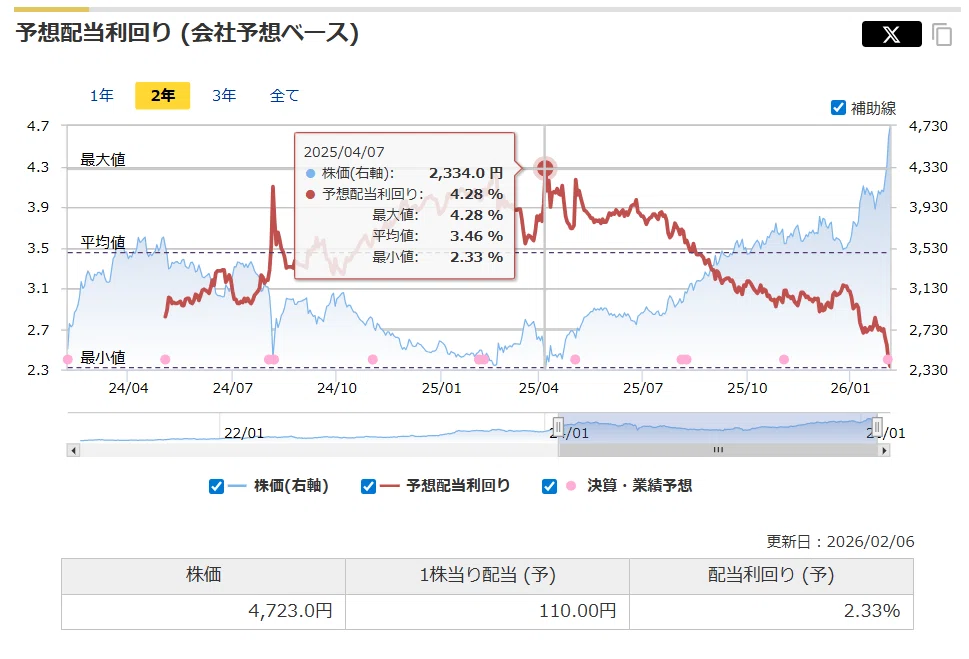
Task: Click the highlighted 2025/04/07 data point marker
Action: 544,168
